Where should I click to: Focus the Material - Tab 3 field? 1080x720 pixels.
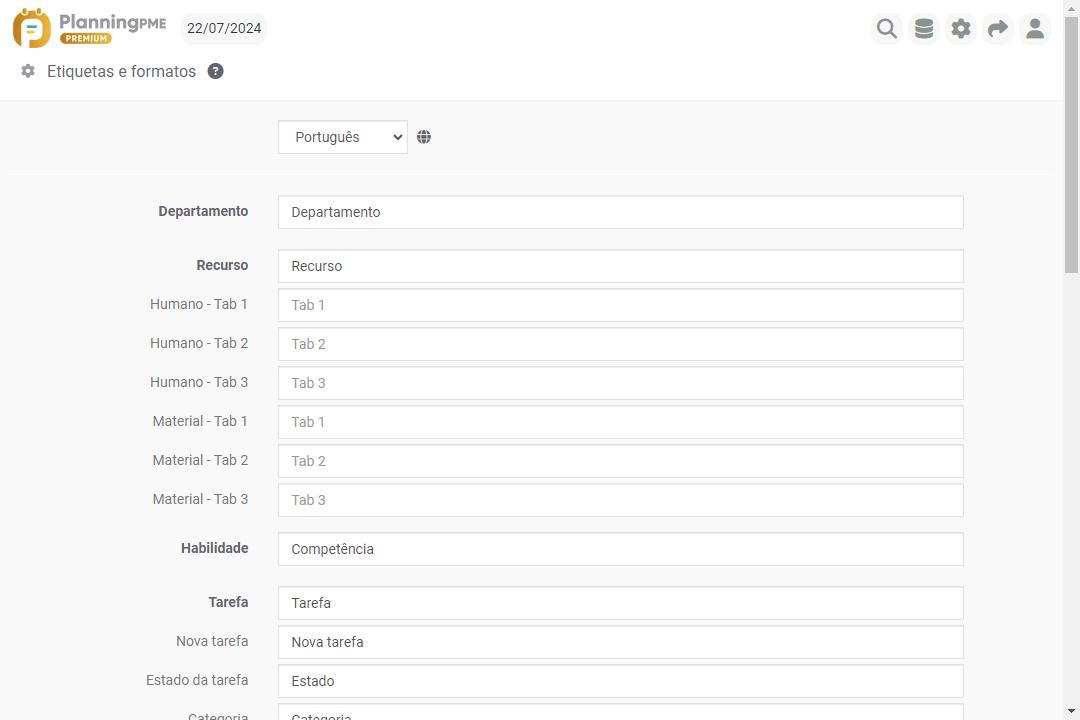point(621,500)
